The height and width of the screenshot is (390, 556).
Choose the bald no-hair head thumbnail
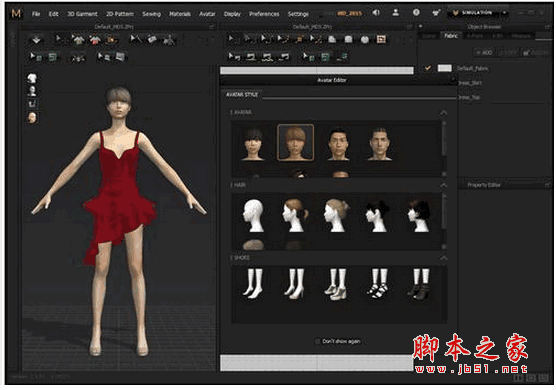[253, 215]
